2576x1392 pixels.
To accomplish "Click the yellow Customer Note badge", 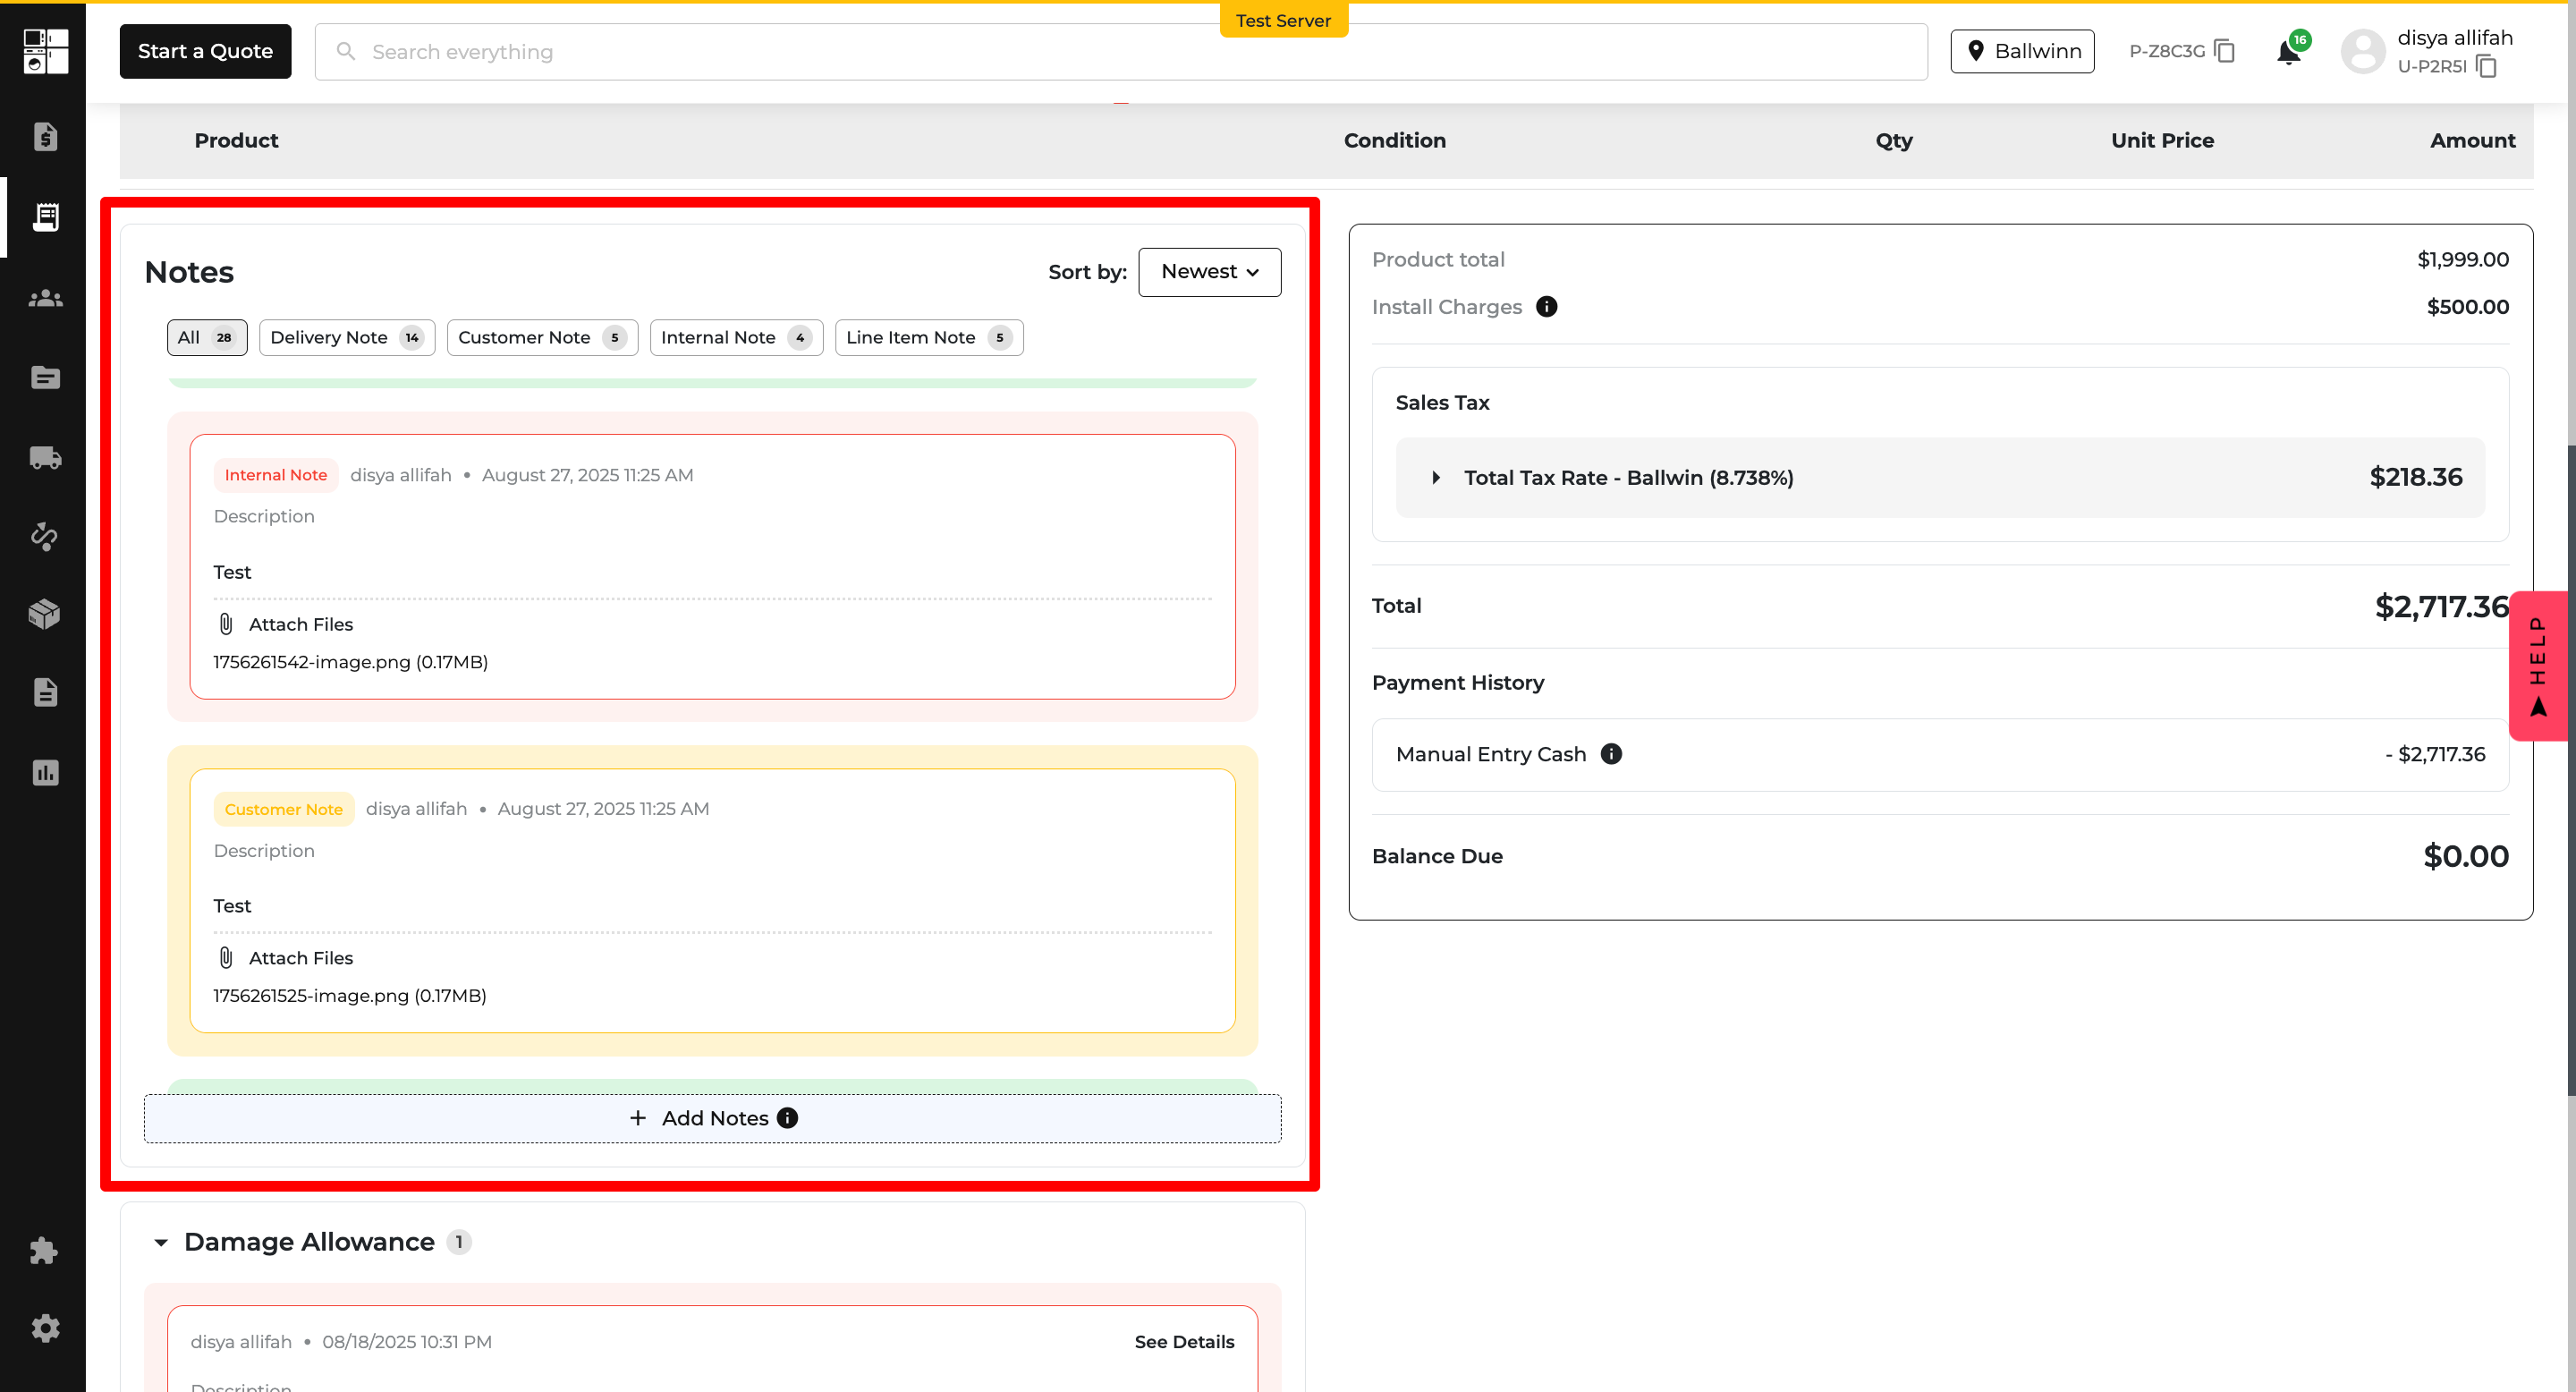I will point(283,809).
